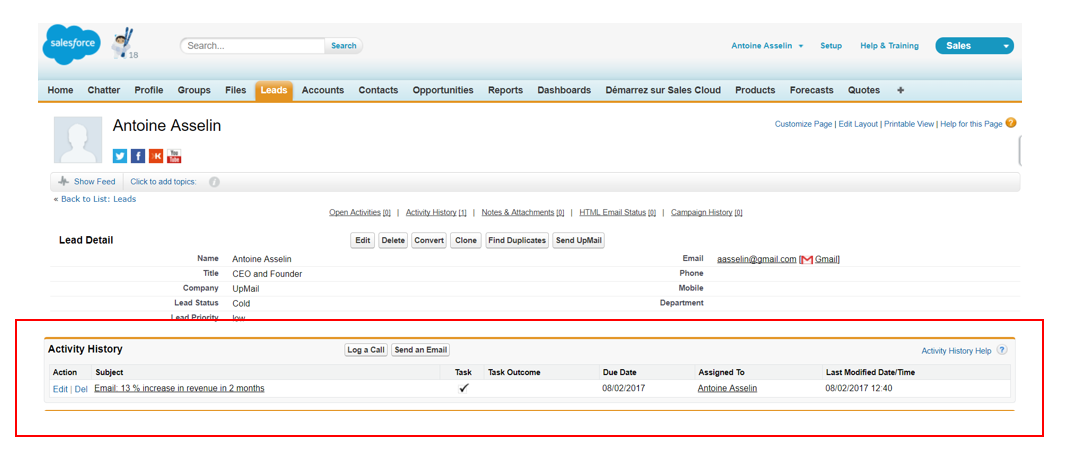This screenshot has height=453, width=1069.
Task: Open the Antoine Asselin user menu dropdown
Action: (x=767, y=46)
